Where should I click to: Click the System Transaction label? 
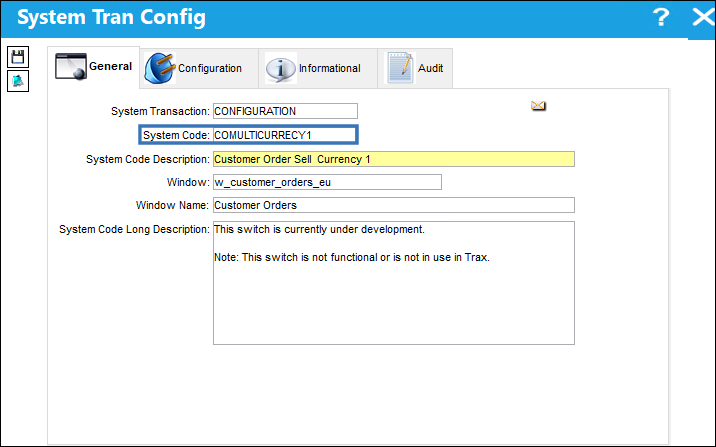point(160,111)
